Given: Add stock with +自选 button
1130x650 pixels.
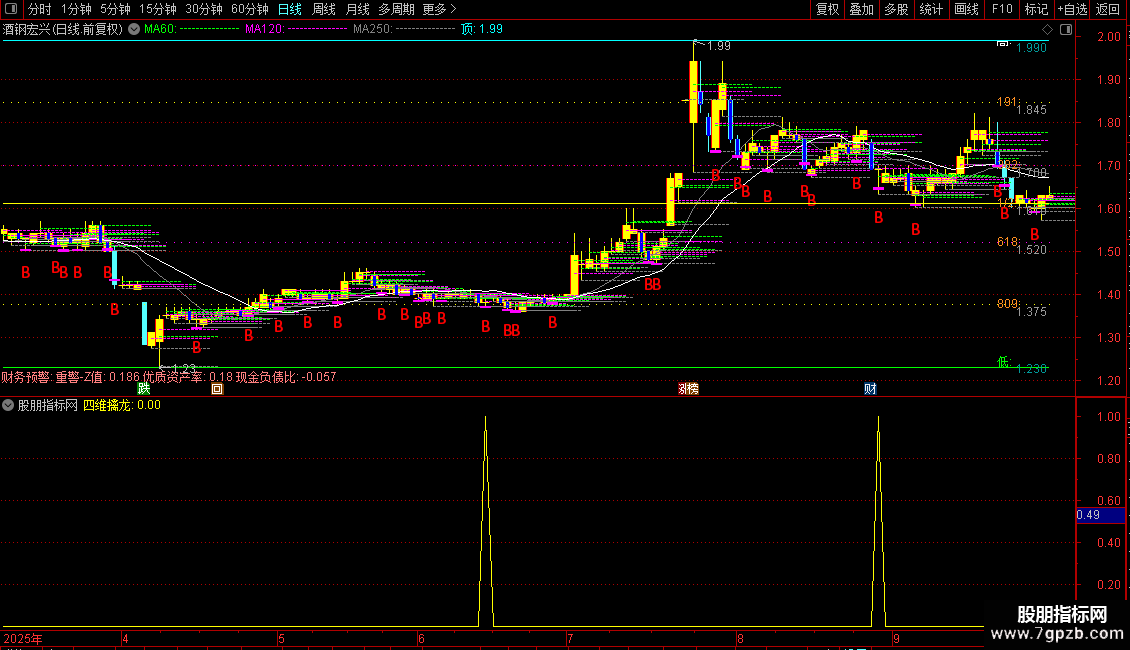Looking at the screenshot, I should click(x=1072, y=9).
